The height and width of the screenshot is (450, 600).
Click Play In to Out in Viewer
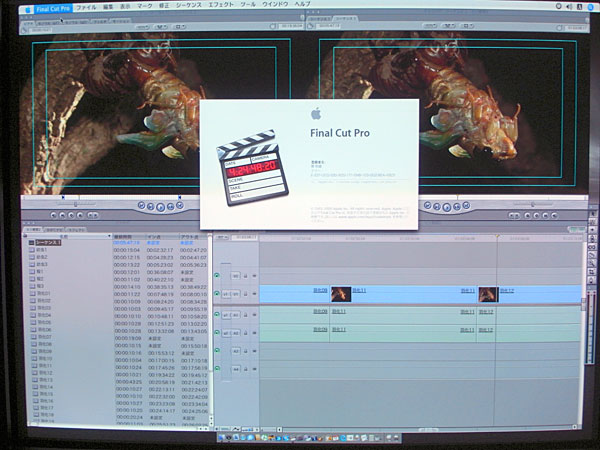pyautogui.click(x=151, y=207)
